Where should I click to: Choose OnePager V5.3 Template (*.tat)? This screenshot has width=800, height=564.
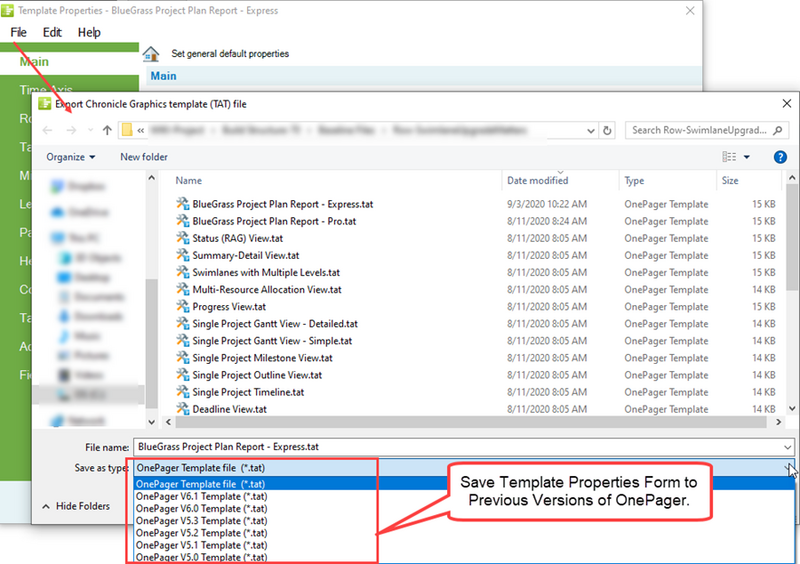(202, 521)
